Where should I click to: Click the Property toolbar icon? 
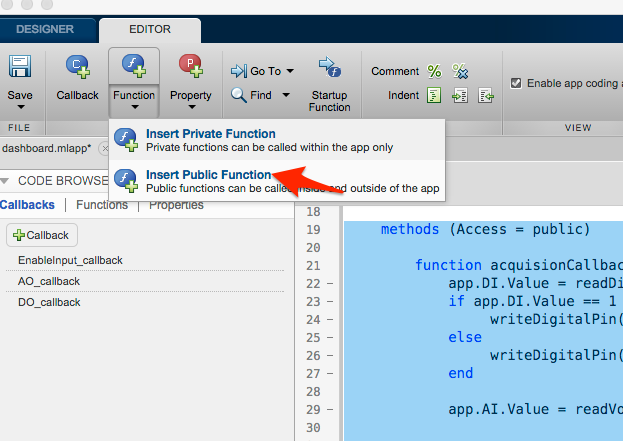coord(191,66)
